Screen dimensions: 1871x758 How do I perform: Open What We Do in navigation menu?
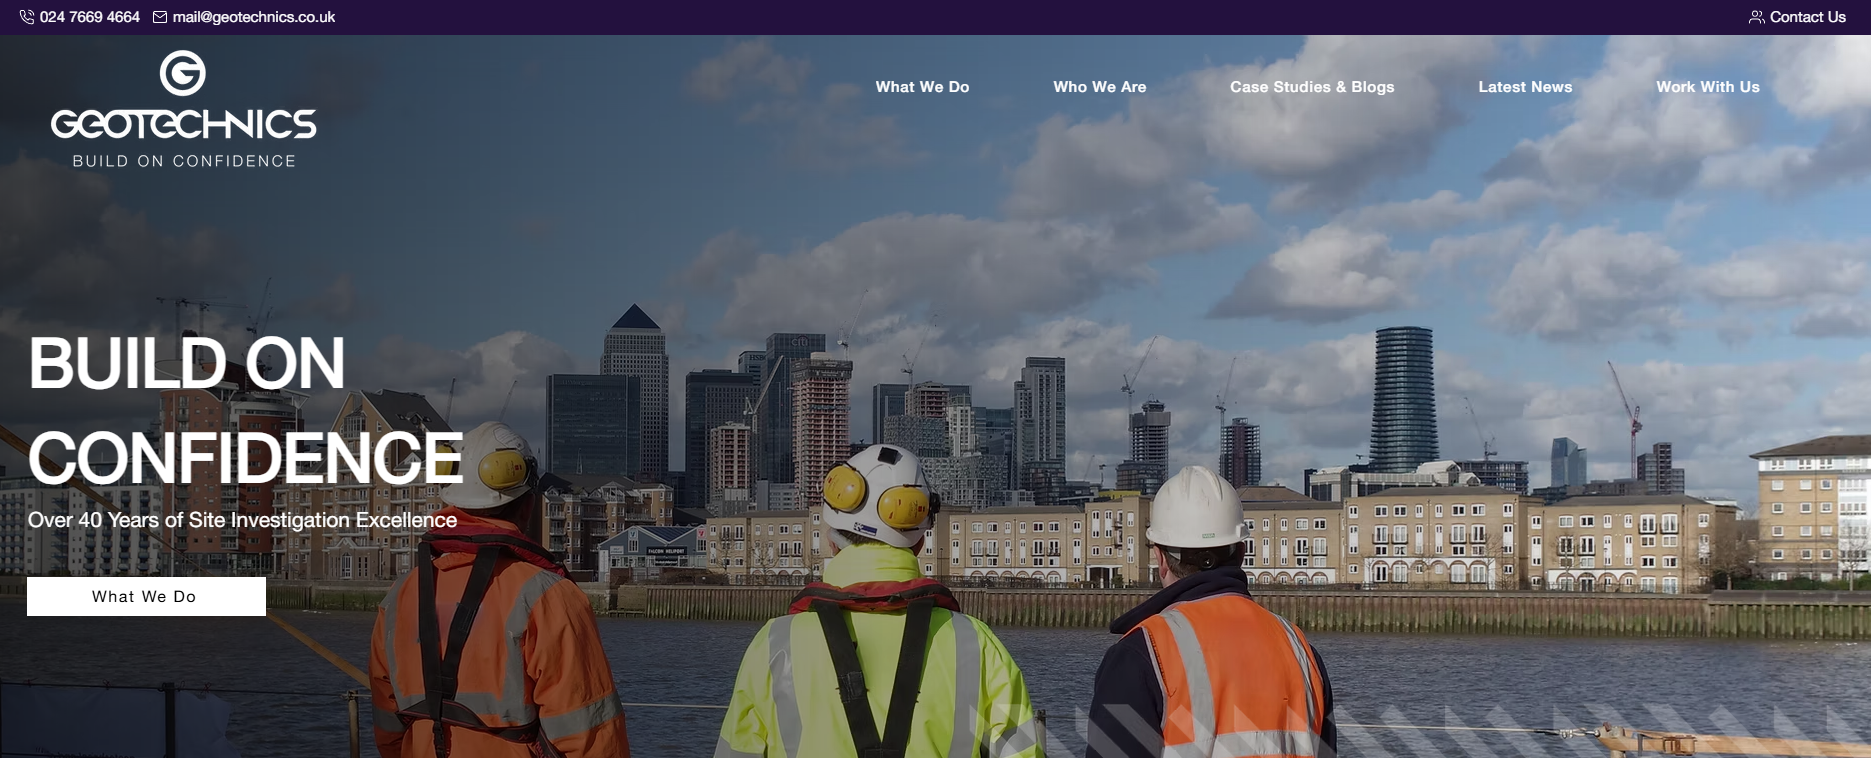[x=922, y=87]
